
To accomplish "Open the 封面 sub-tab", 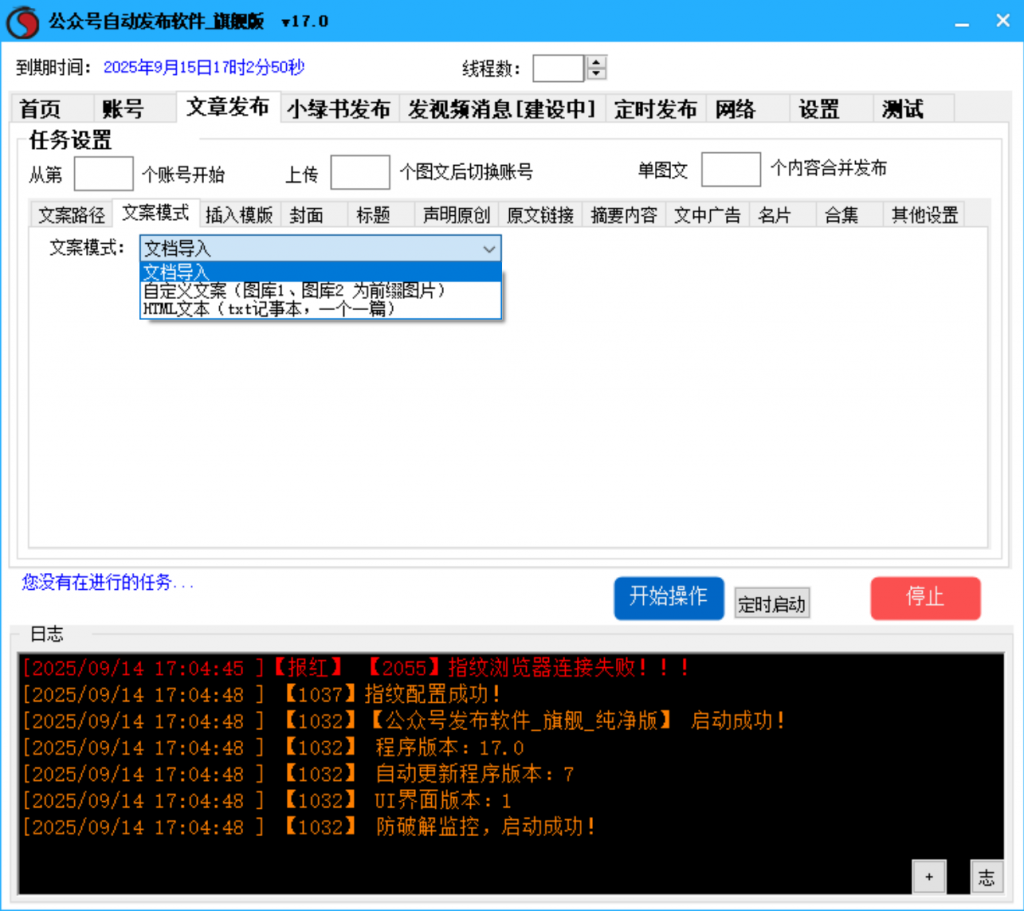I will pos(307,214).
